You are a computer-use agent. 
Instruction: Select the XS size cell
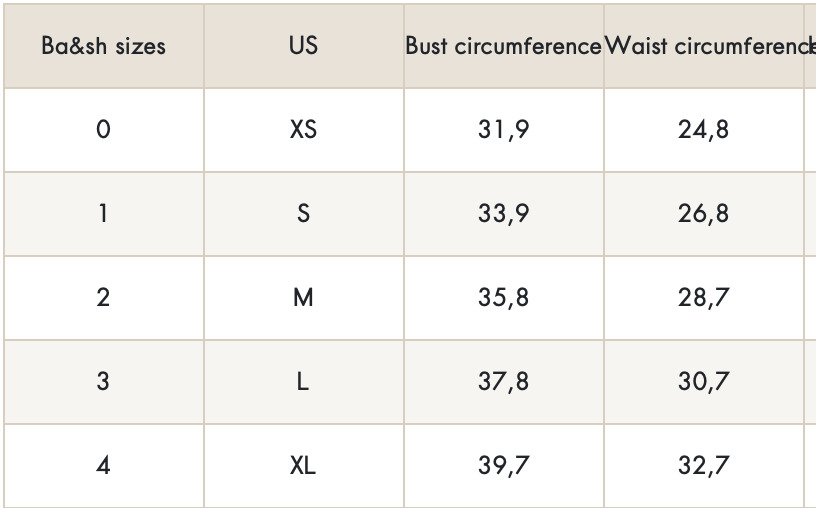pyautogui.click(x=303, y=130)
